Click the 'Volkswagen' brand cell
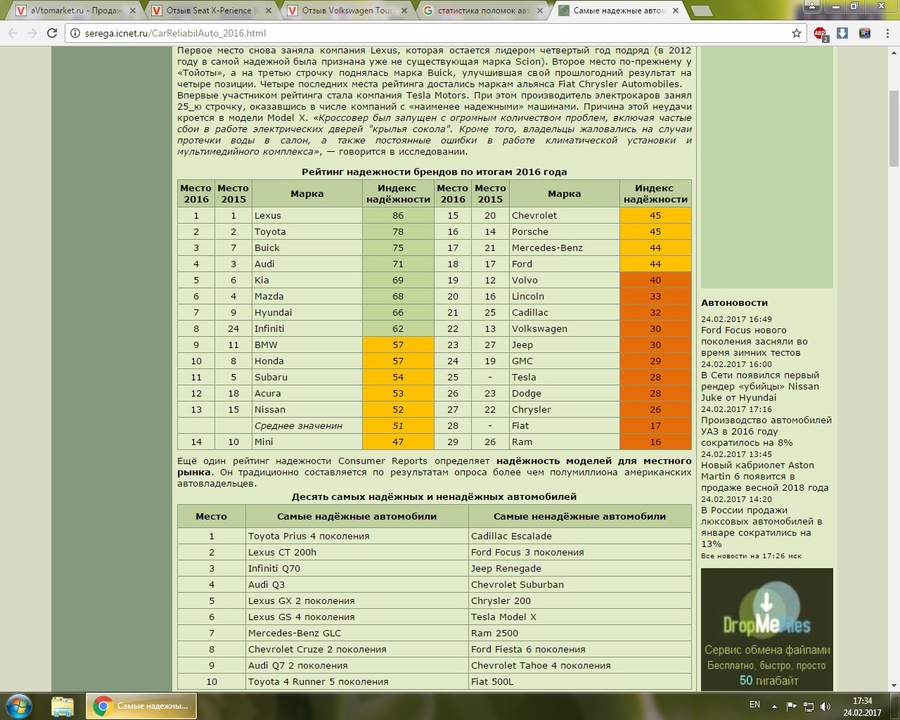 pyautogui.click(x=564, y=328)
